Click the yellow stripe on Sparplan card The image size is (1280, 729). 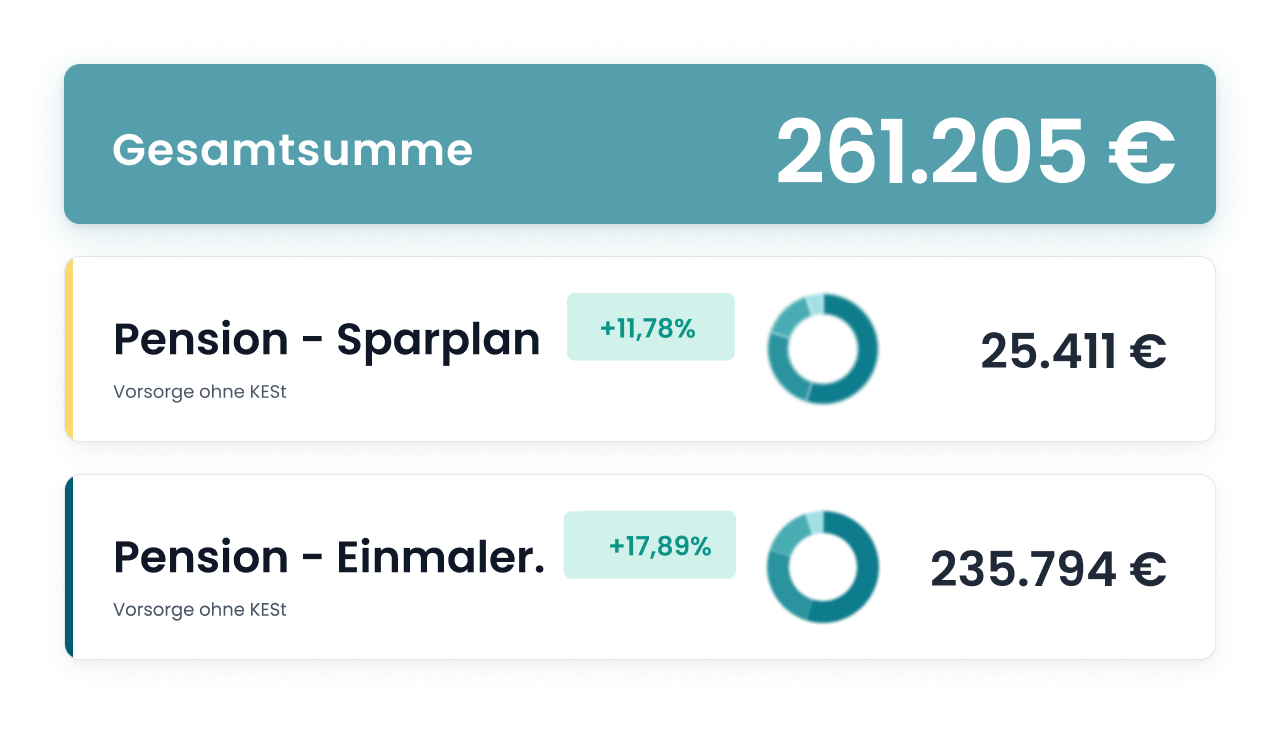(x=69, y=349)
